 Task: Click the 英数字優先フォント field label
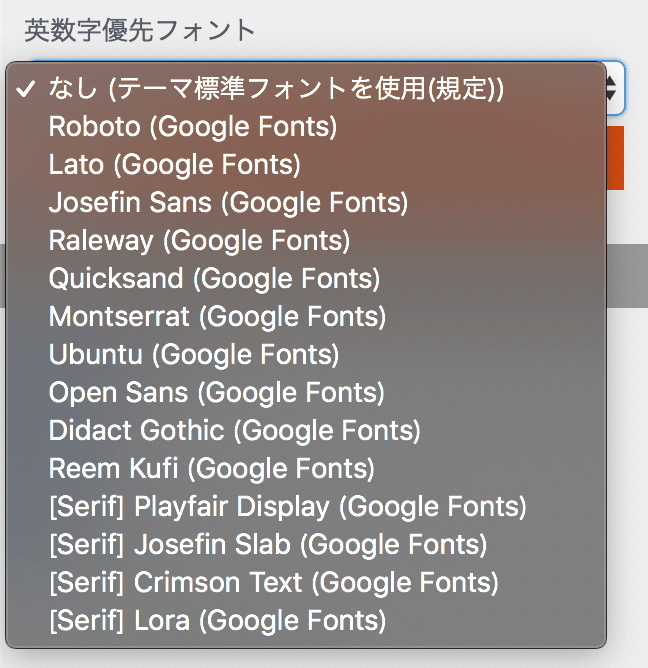(x=140, y=31)
